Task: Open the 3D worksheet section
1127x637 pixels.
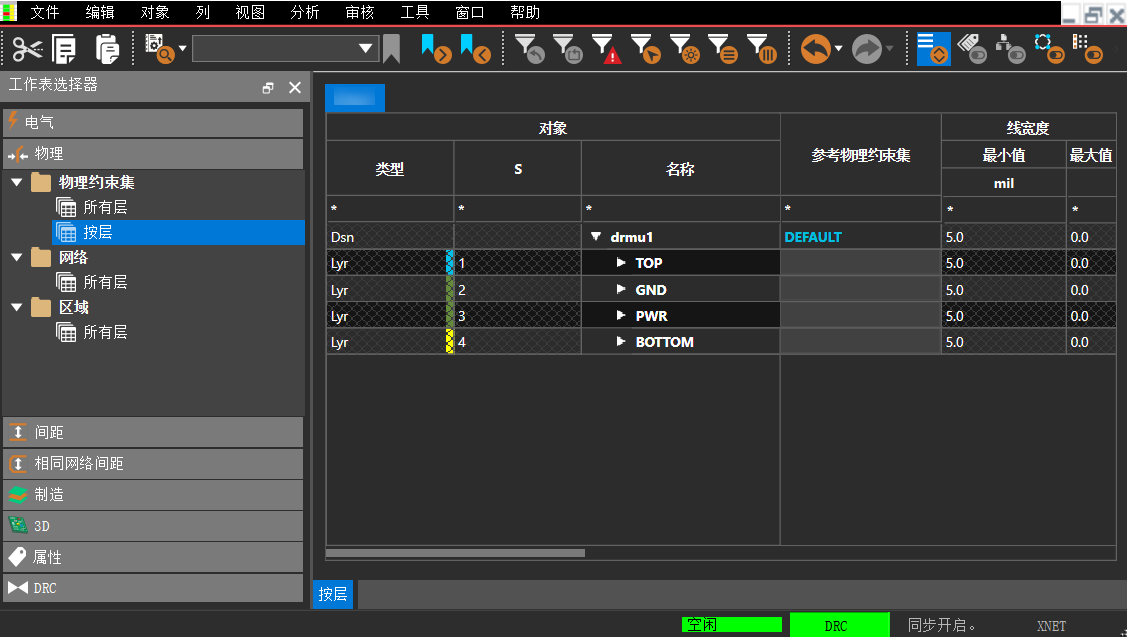Action: pyautogui.click(x=153, y=526)
